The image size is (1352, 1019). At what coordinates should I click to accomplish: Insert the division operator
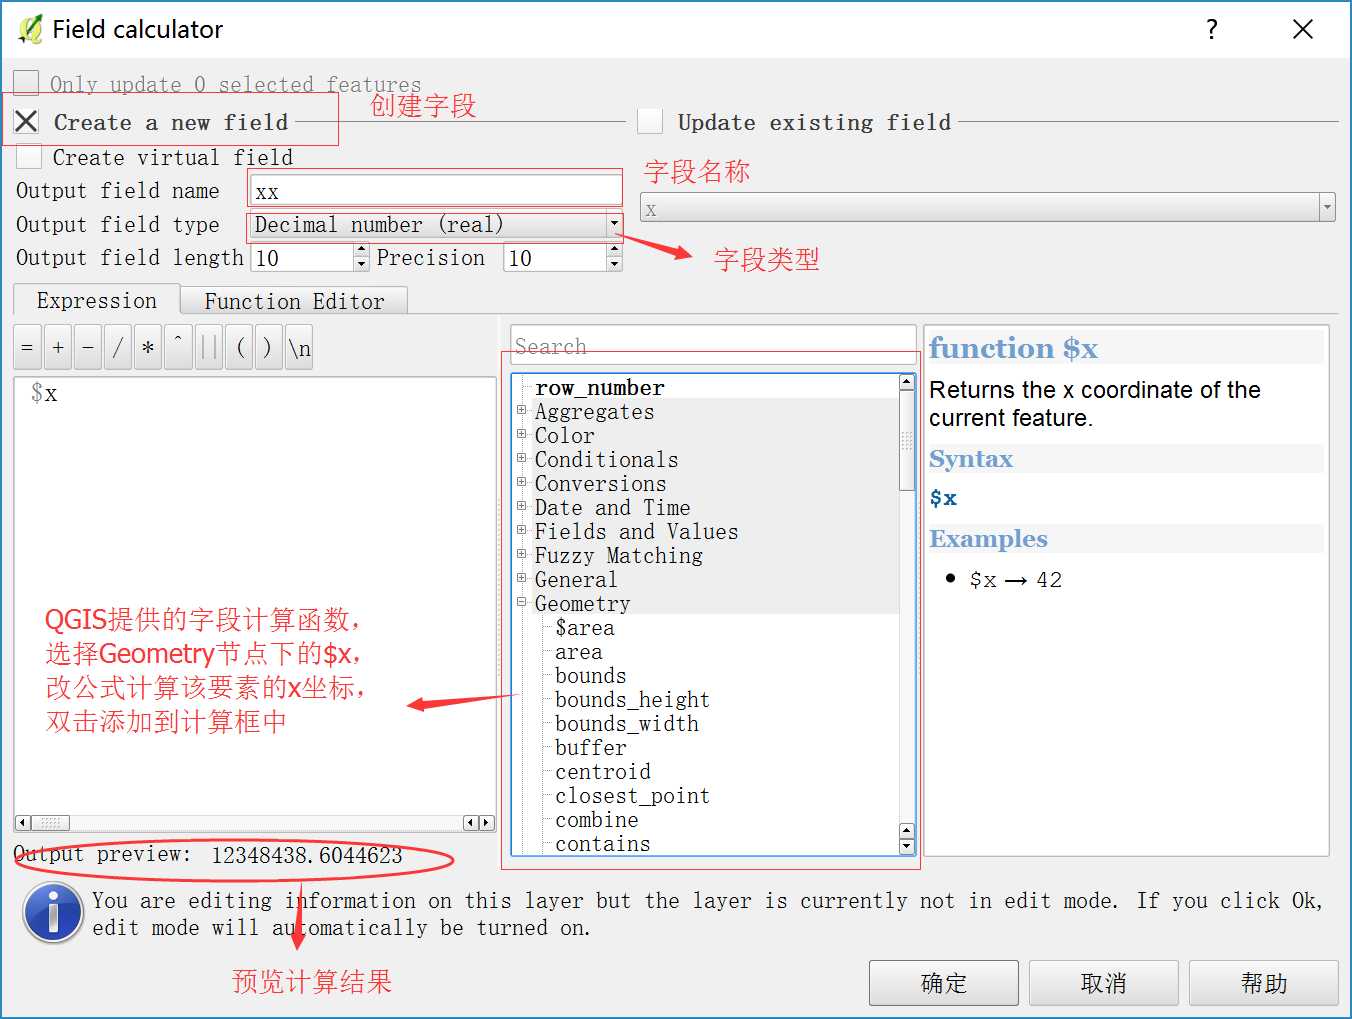click(118, 348)
